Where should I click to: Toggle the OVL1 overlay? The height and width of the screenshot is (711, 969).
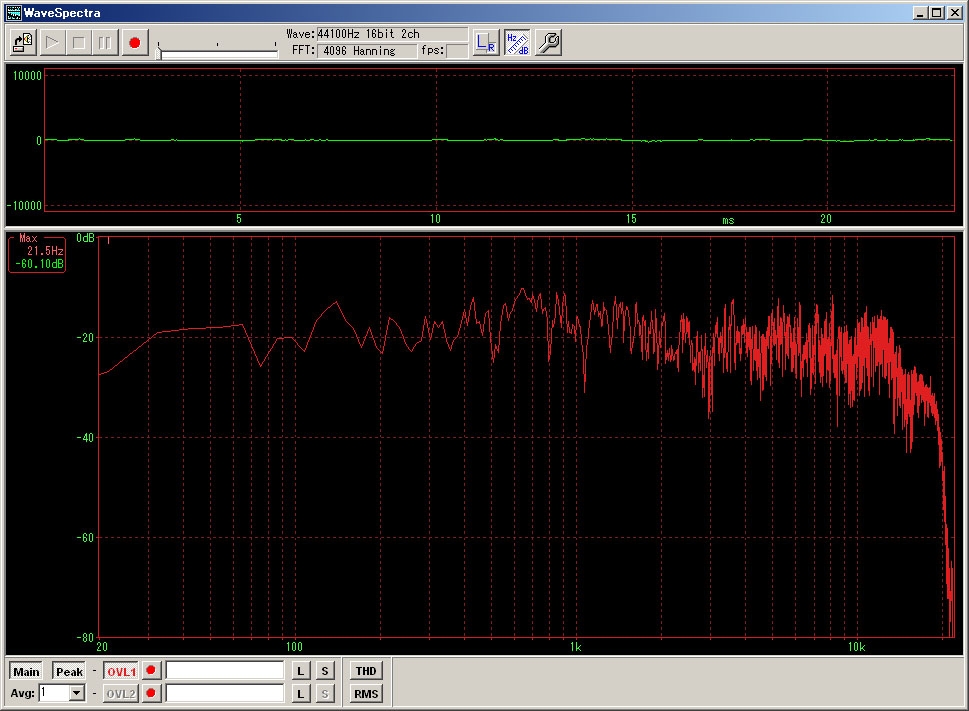[x=121, y=671]
